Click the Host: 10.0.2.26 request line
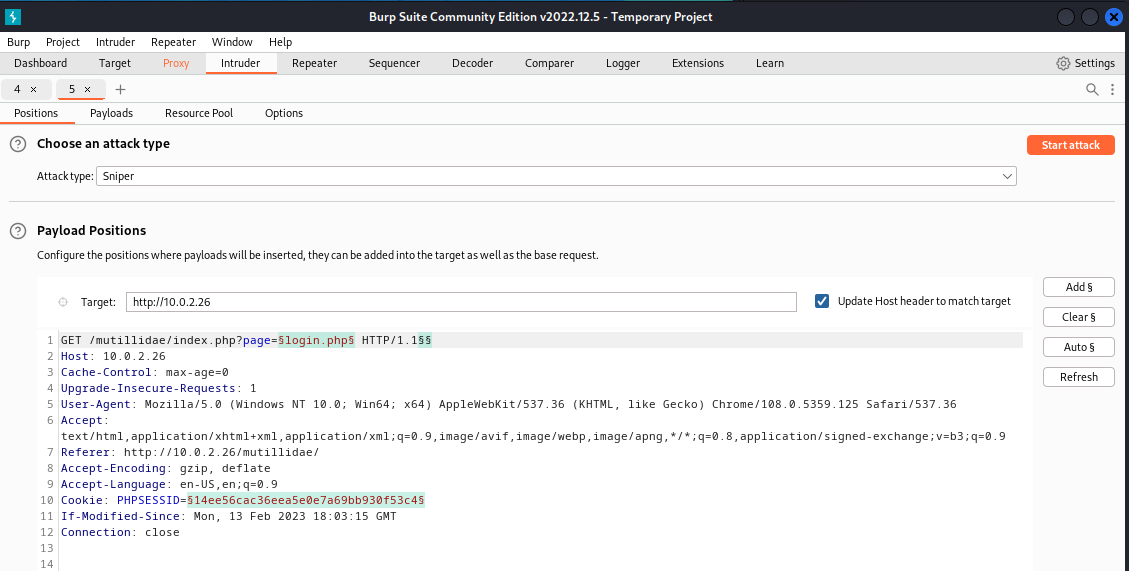The width and height of the screenshot is (1129, 571). (x=113, y=356)
